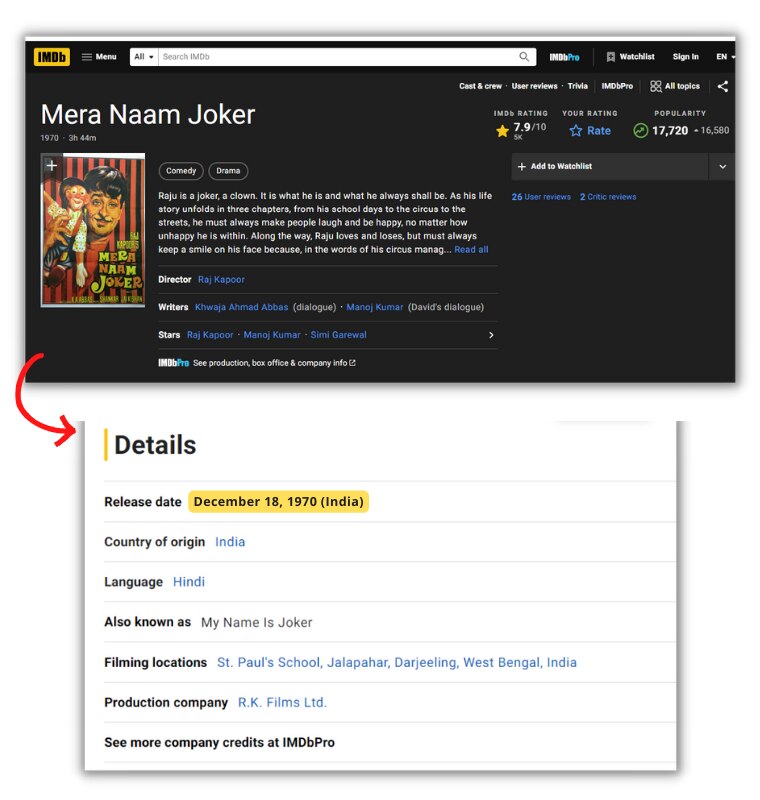Click the search magnifier icon
This screenshot has width=760, height=800.
point(524,57)
